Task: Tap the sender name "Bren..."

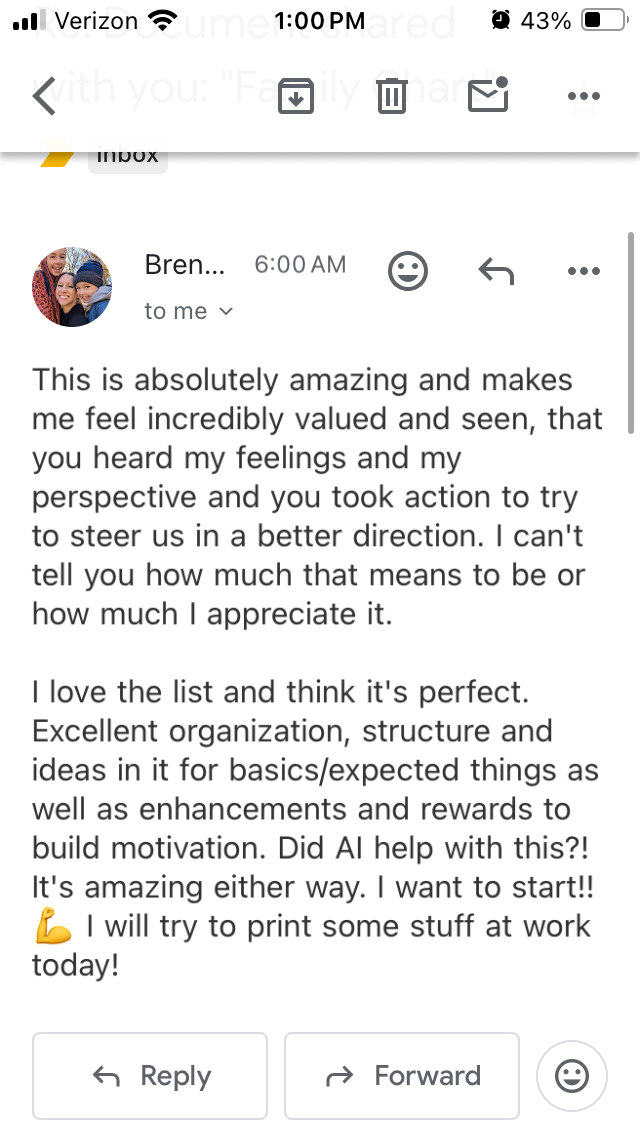Action: pyautogui.click(x=185, y=265)
